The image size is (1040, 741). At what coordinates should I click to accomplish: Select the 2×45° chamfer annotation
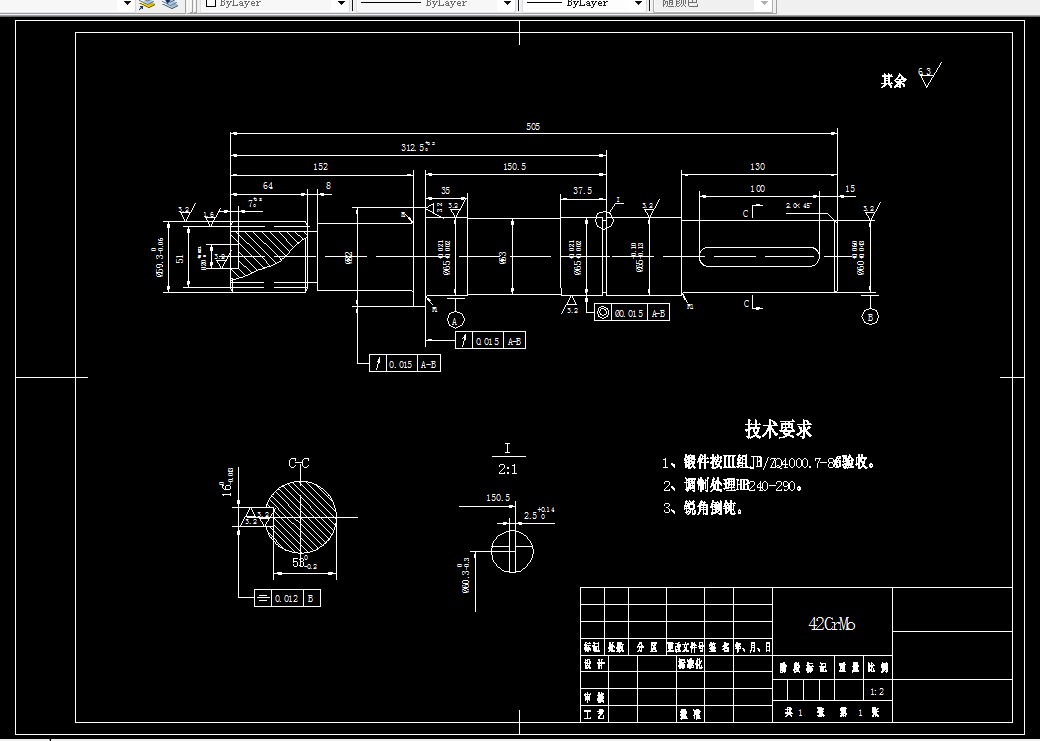[x=799, y=206]
